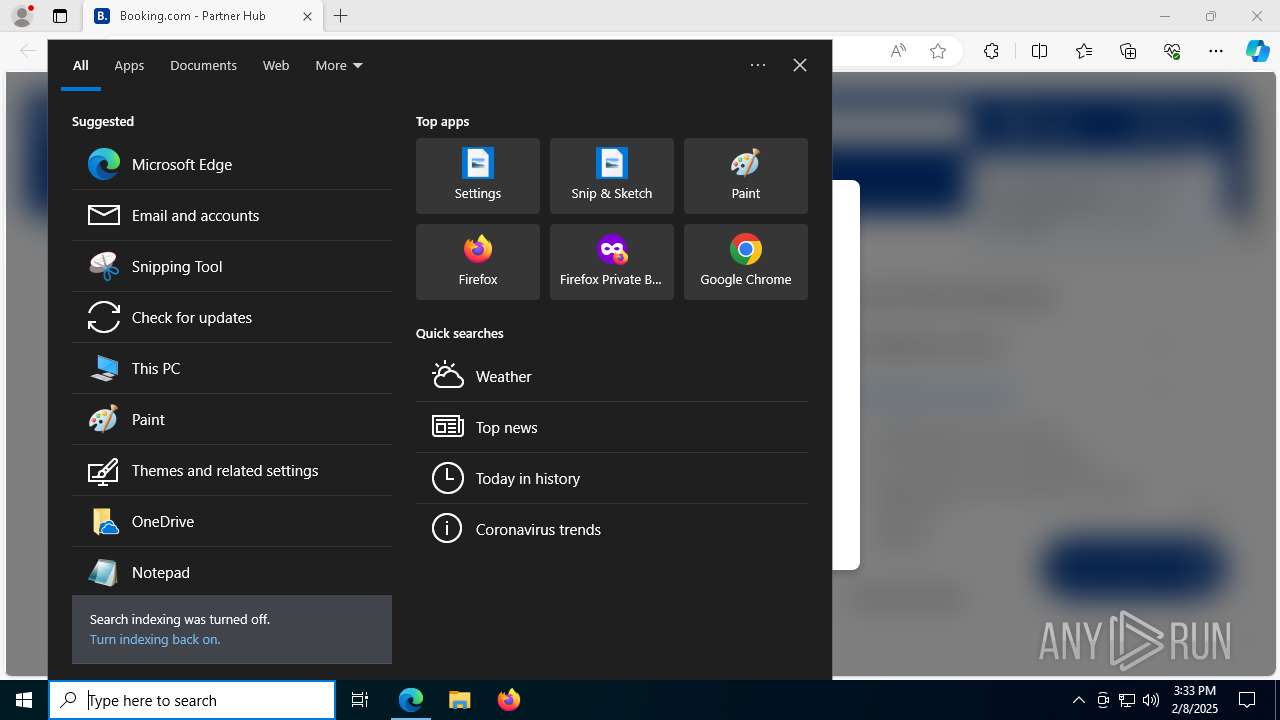1280x720 pixels.
Task: Close the Booking.com Partner Hub tab
Action: click(307, 16)
